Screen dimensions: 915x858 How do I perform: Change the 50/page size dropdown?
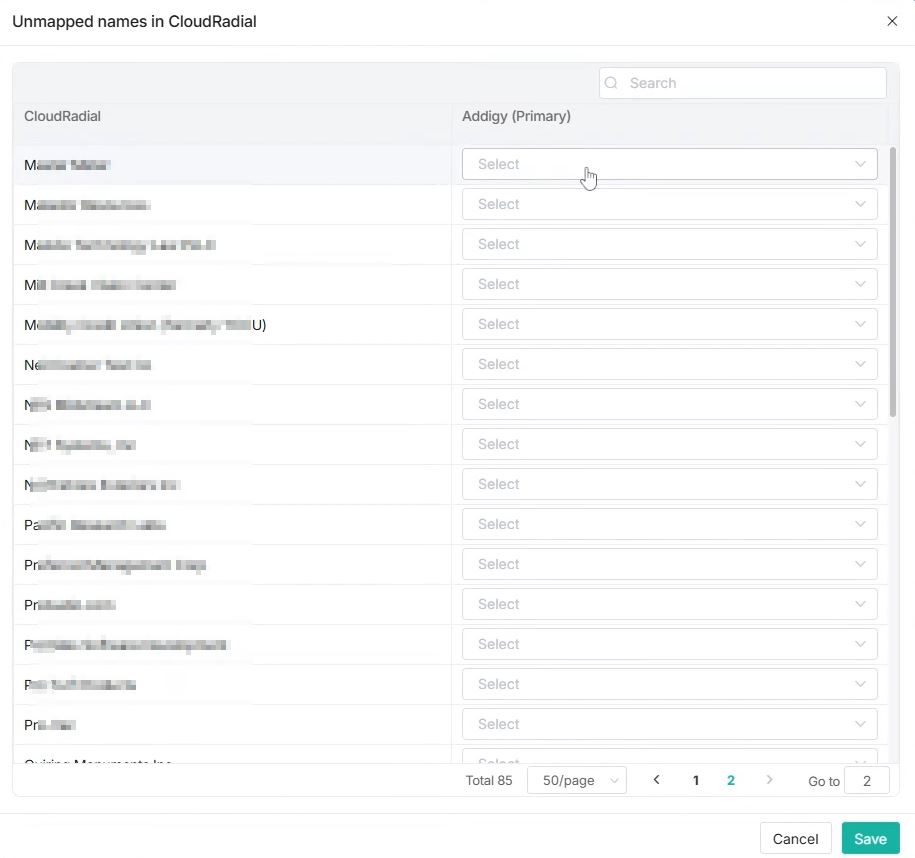coord(577,781)
